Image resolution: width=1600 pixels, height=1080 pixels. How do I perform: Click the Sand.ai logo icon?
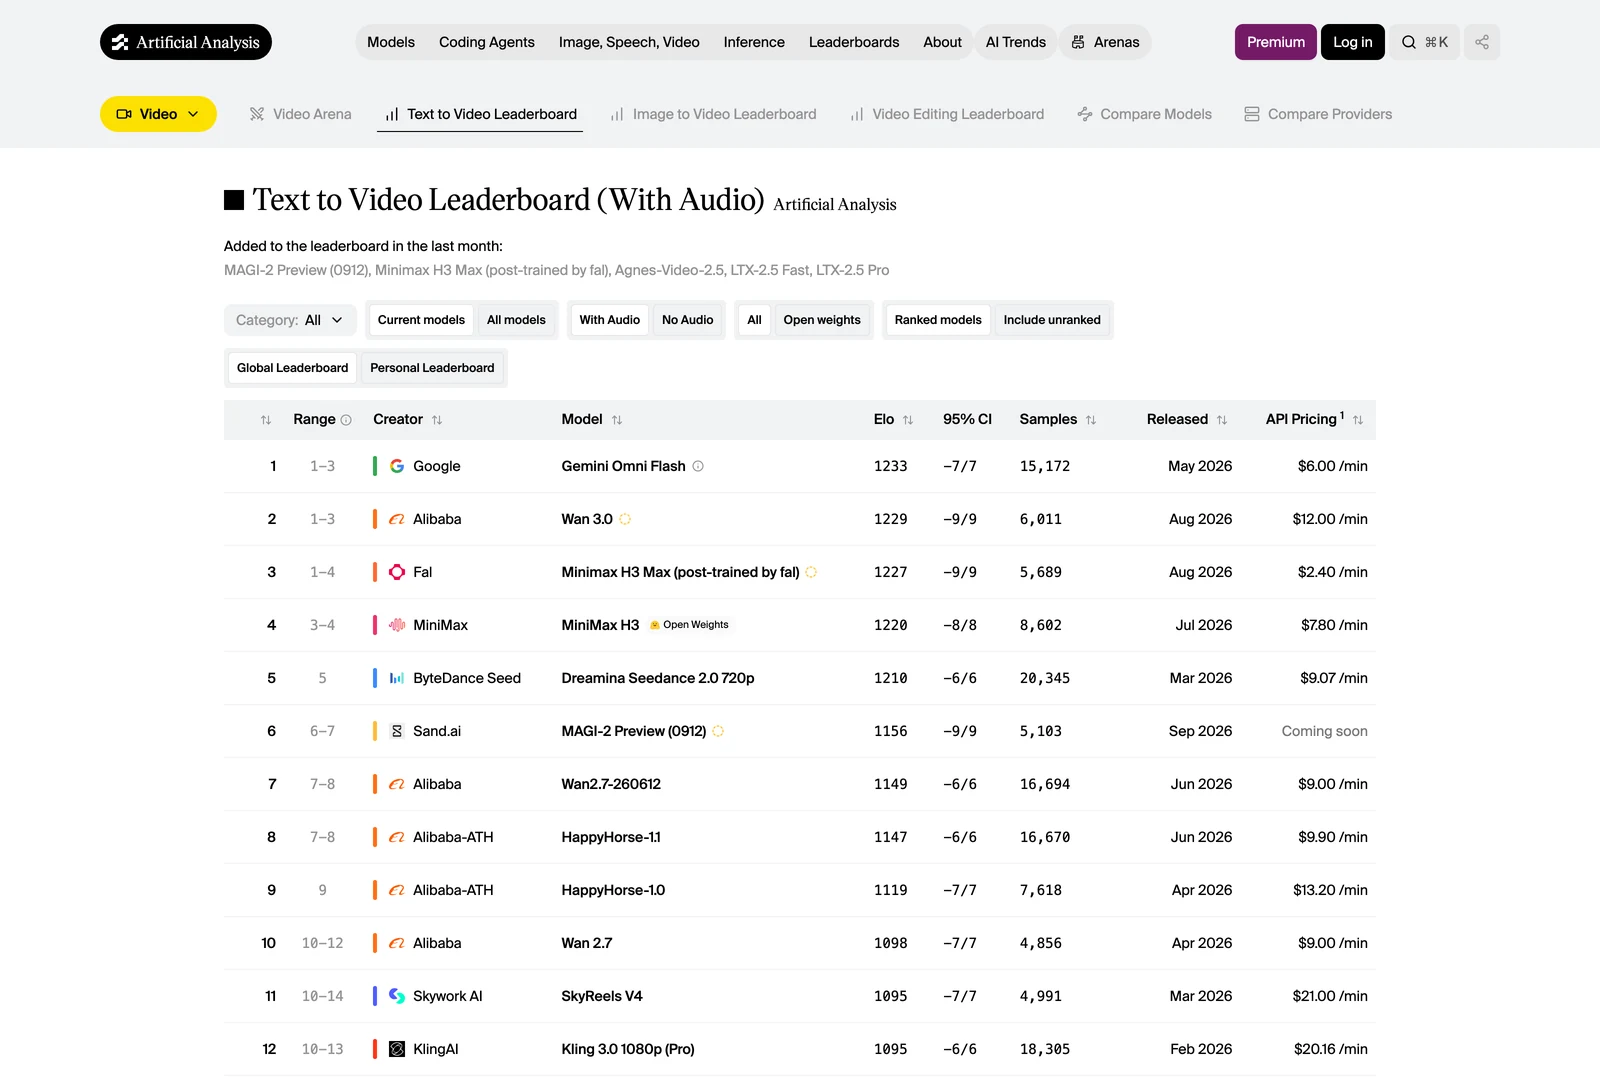397,731
